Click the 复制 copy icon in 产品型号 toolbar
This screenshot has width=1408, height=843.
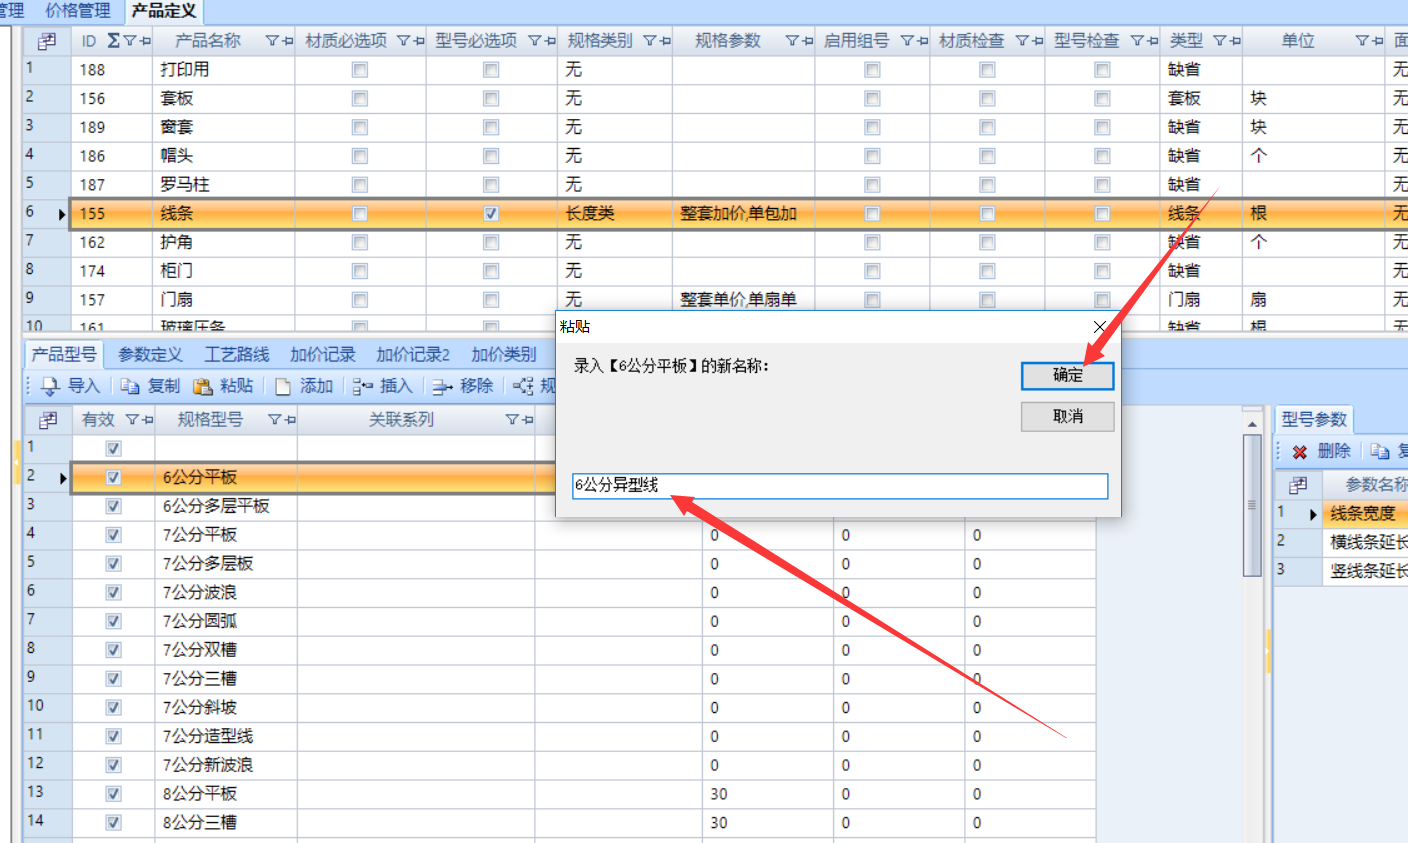click(x=130, y=386)
